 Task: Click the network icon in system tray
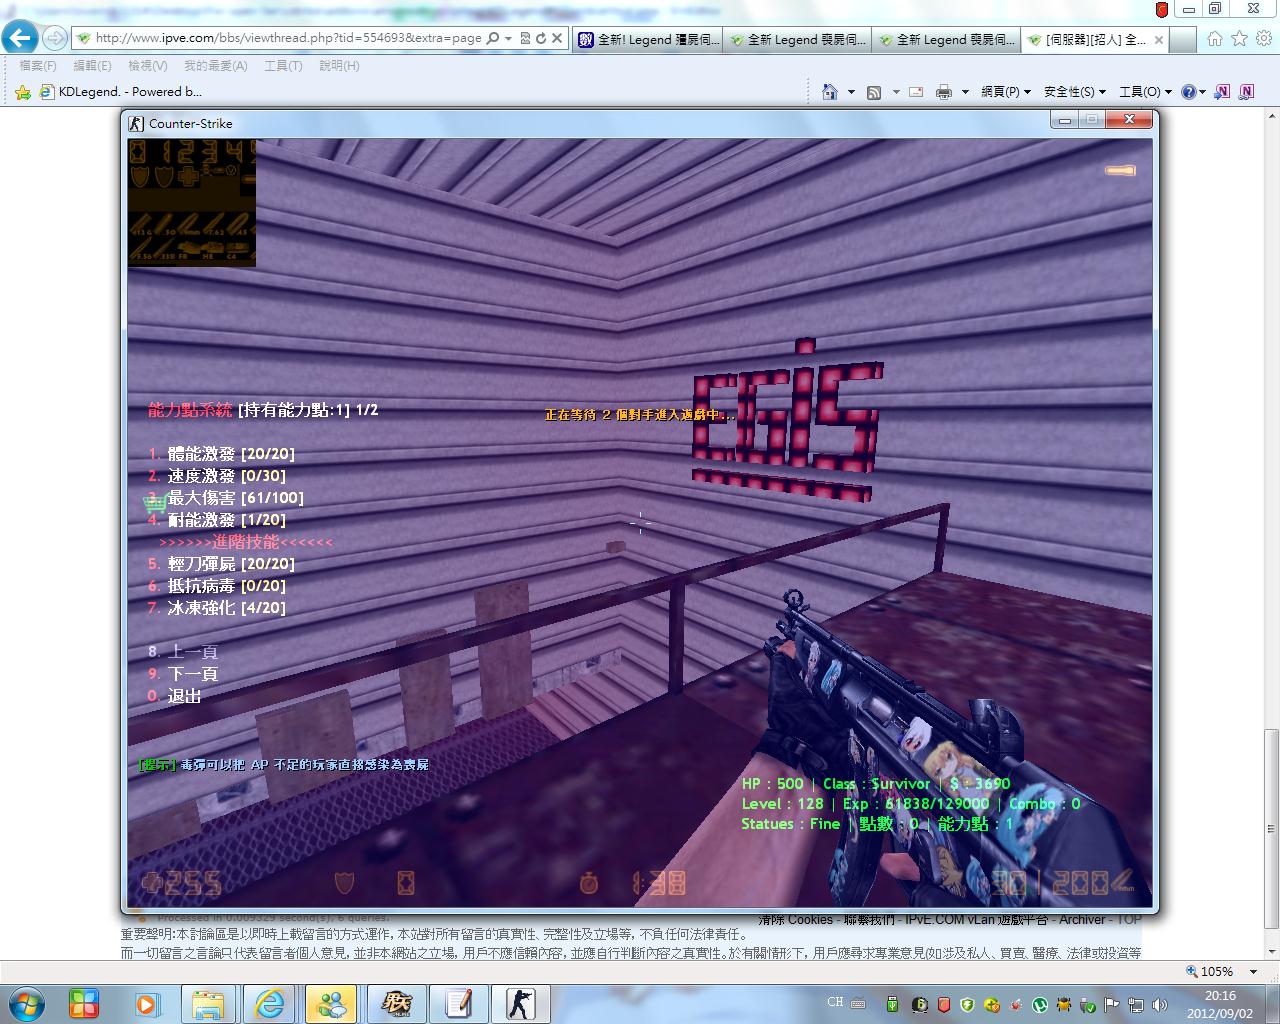click(1136, 1003)
